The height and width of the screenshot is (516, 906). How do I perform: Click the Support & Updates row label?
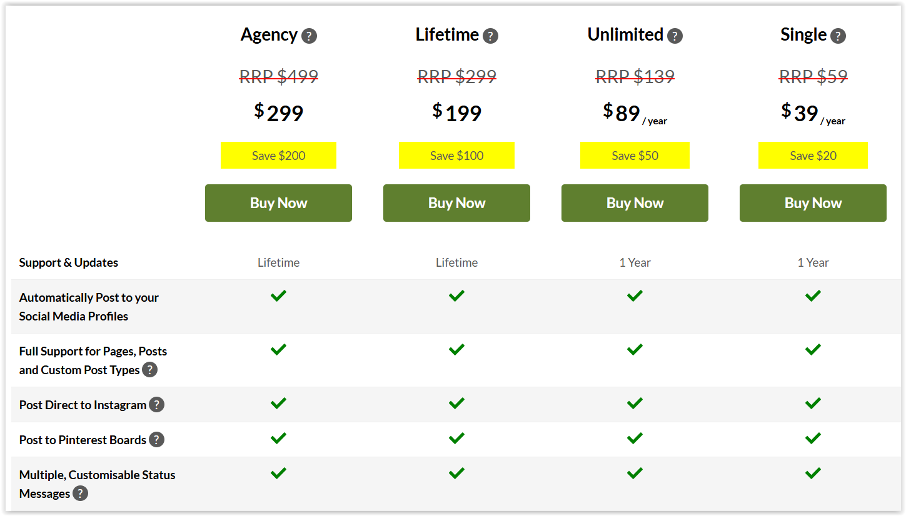(x=68, y=263)
